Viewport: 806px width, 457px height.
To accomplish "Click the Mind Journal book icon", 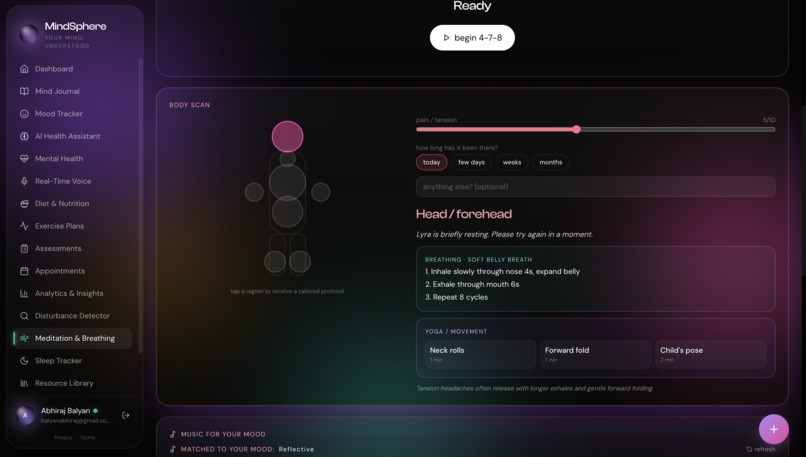I will (x=24, y=92).
